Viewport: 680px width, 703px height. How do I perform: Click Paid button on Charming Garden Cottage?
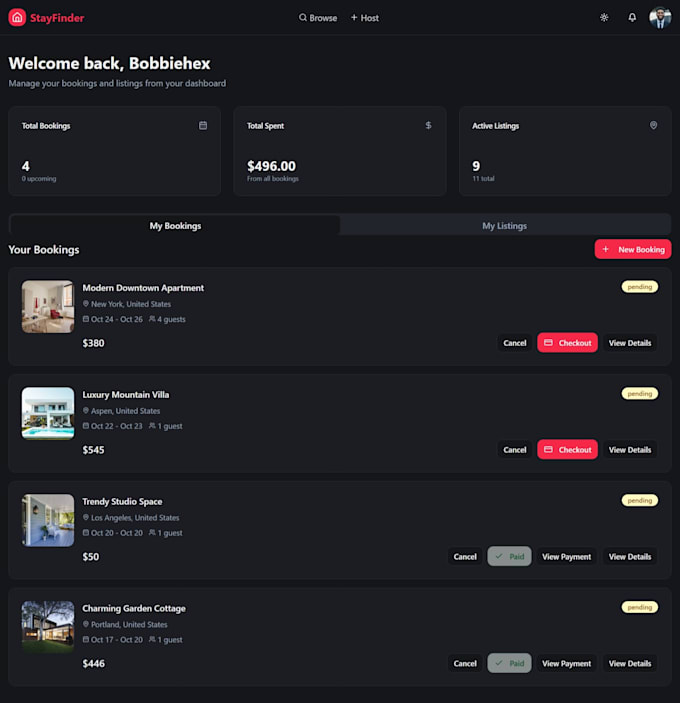click(509, 663)
